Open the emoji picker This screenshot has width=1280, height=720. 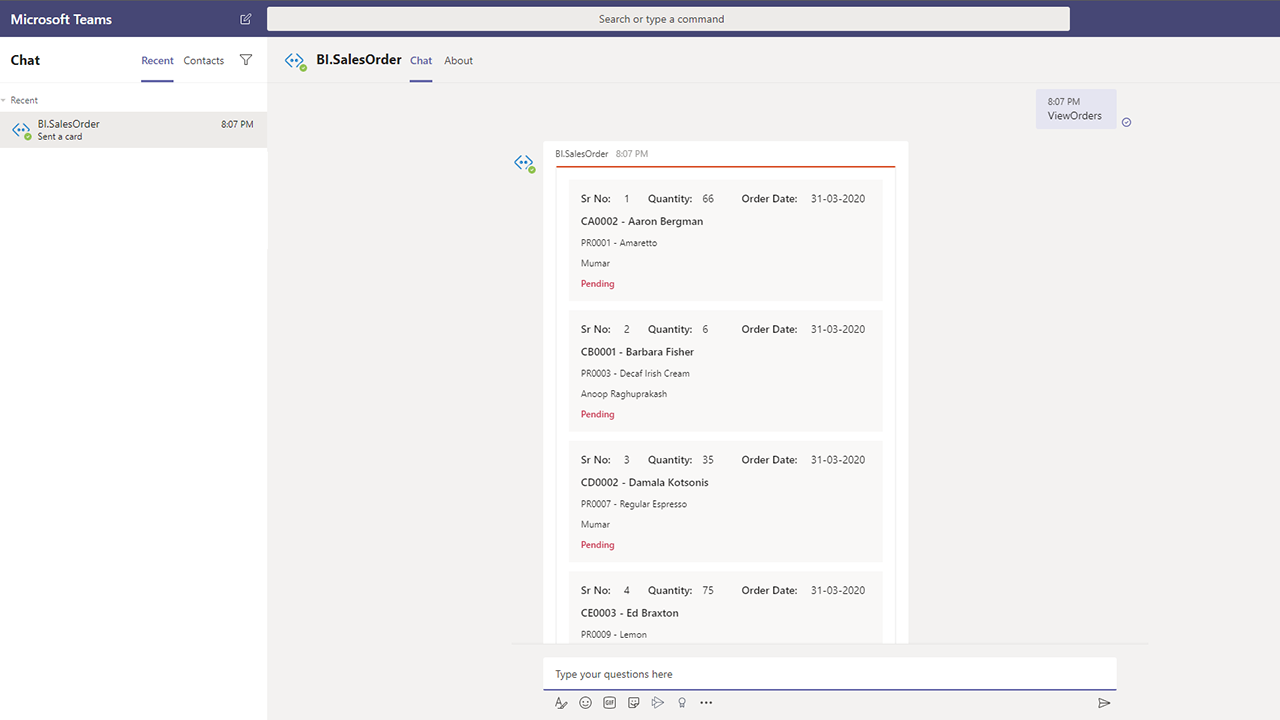pos(586,703)
